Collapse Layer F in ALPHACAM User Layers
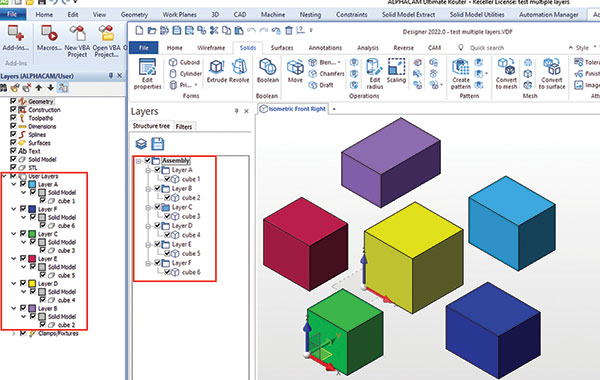This screenshot has height=380, width=600. pos(14,209)
